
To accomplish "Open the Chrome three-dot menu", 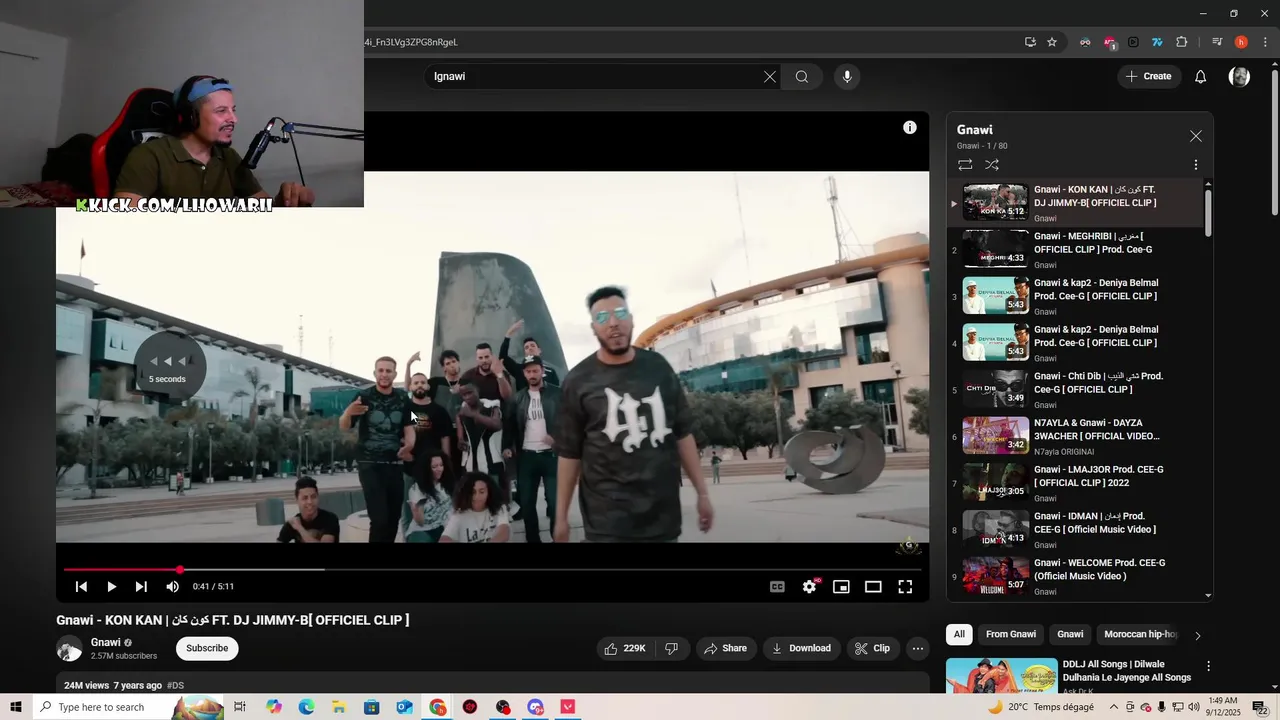I will pyautogui.click(x=1265, y=42).
